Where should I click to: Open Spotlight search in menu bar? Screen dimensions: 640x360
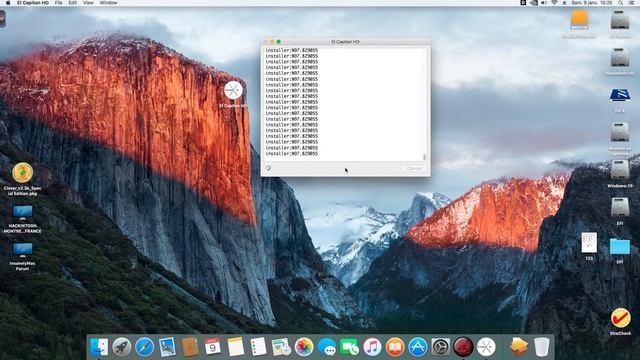(x=620, y=3)
